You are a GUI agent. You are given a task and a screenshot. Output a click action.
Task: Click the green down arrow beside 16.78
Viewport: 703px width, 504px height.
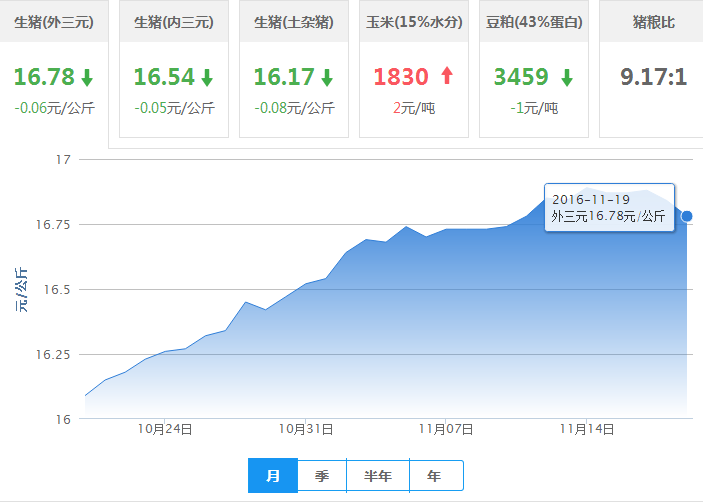pos(87,77)
